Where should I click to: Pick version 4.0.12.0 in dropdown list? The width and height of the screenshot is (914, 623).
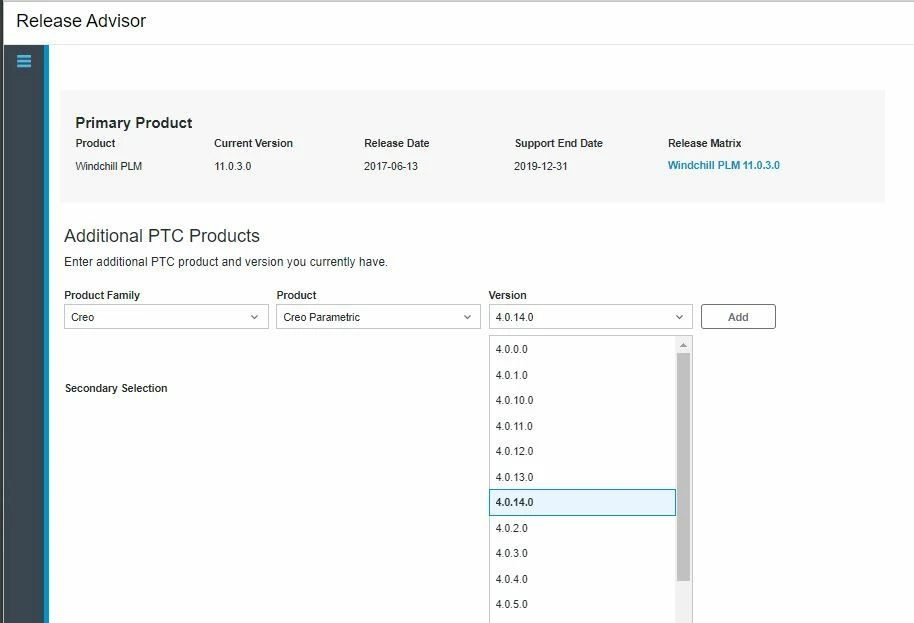pos(582,451)
